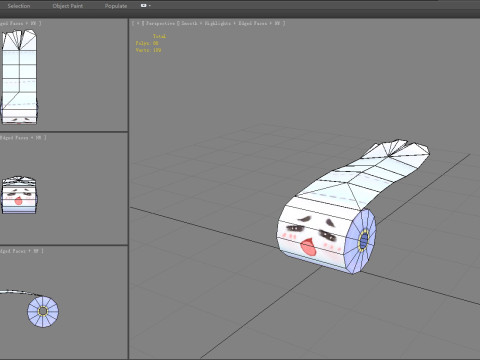Click the Total statistics header
This screenshot has height=360, width=480.
[159, 36]
